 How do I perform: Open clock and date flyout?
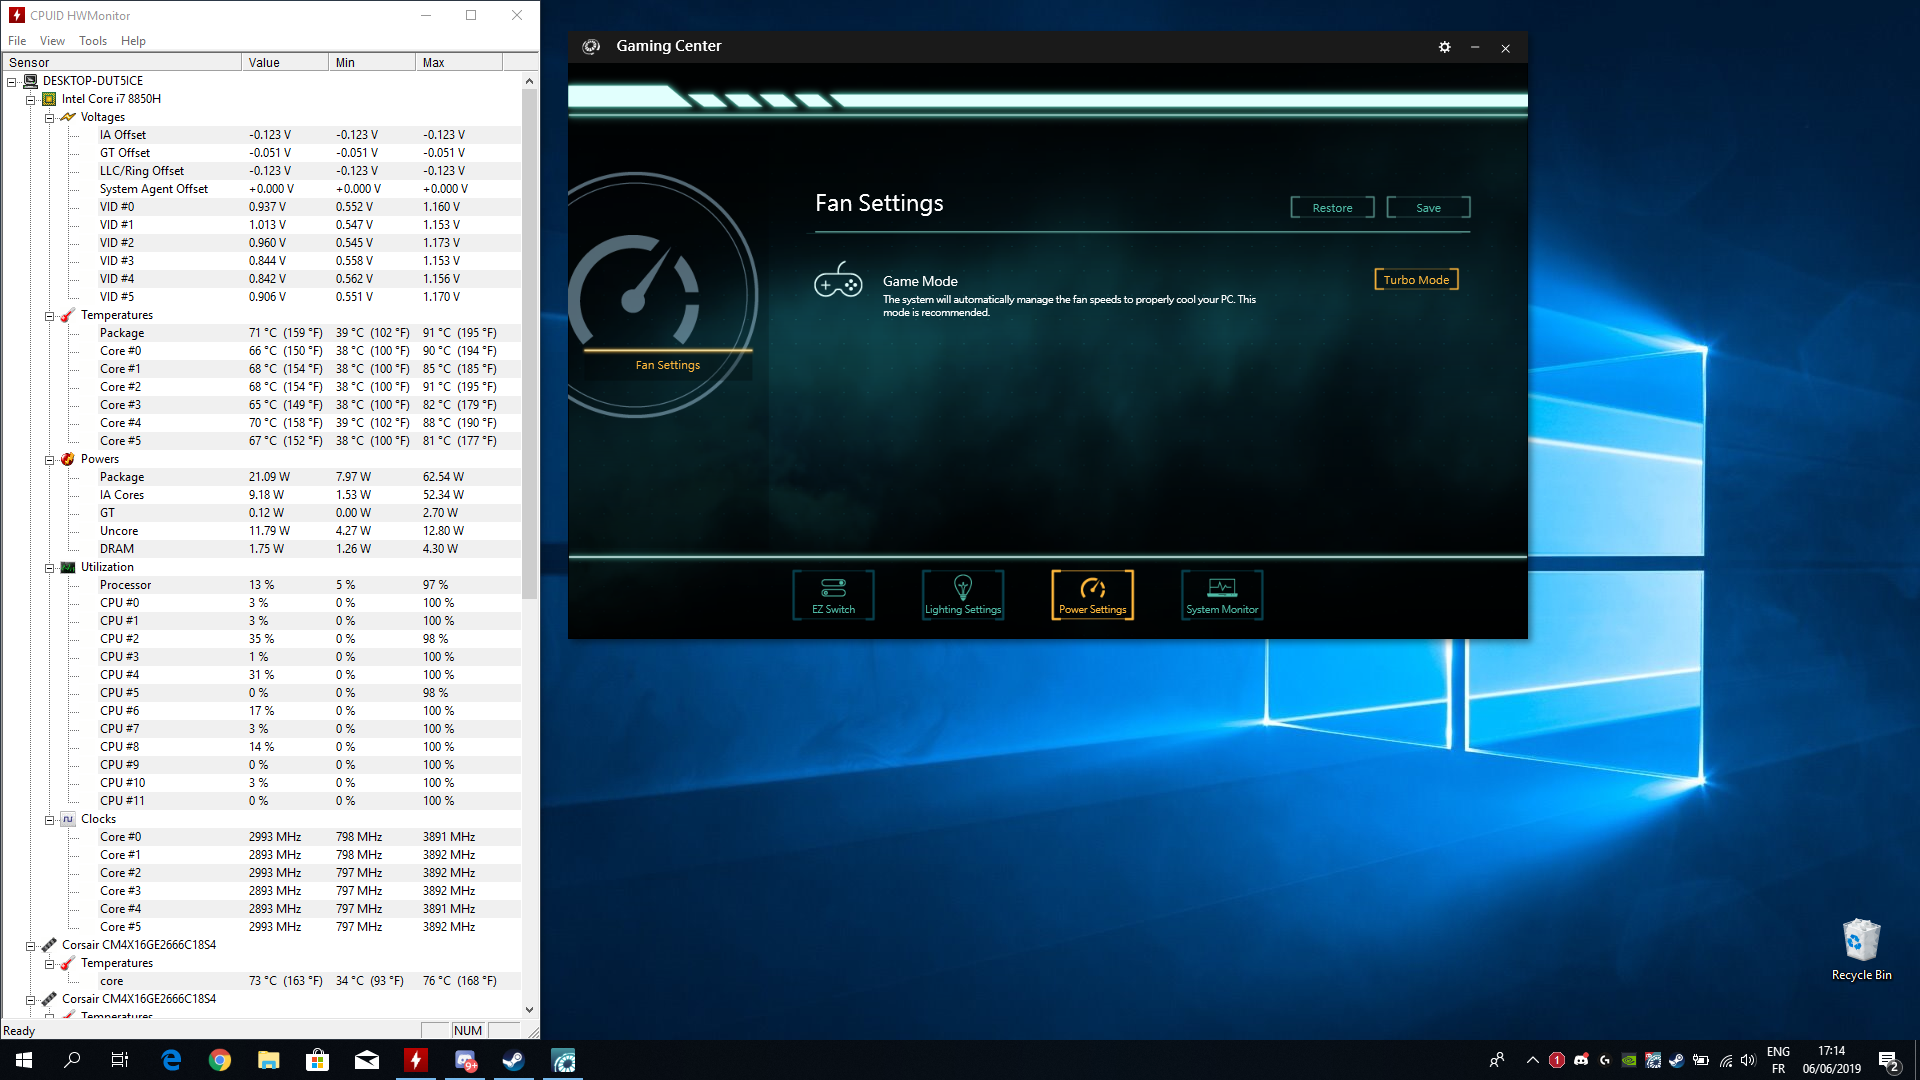pos(1831,1060)
